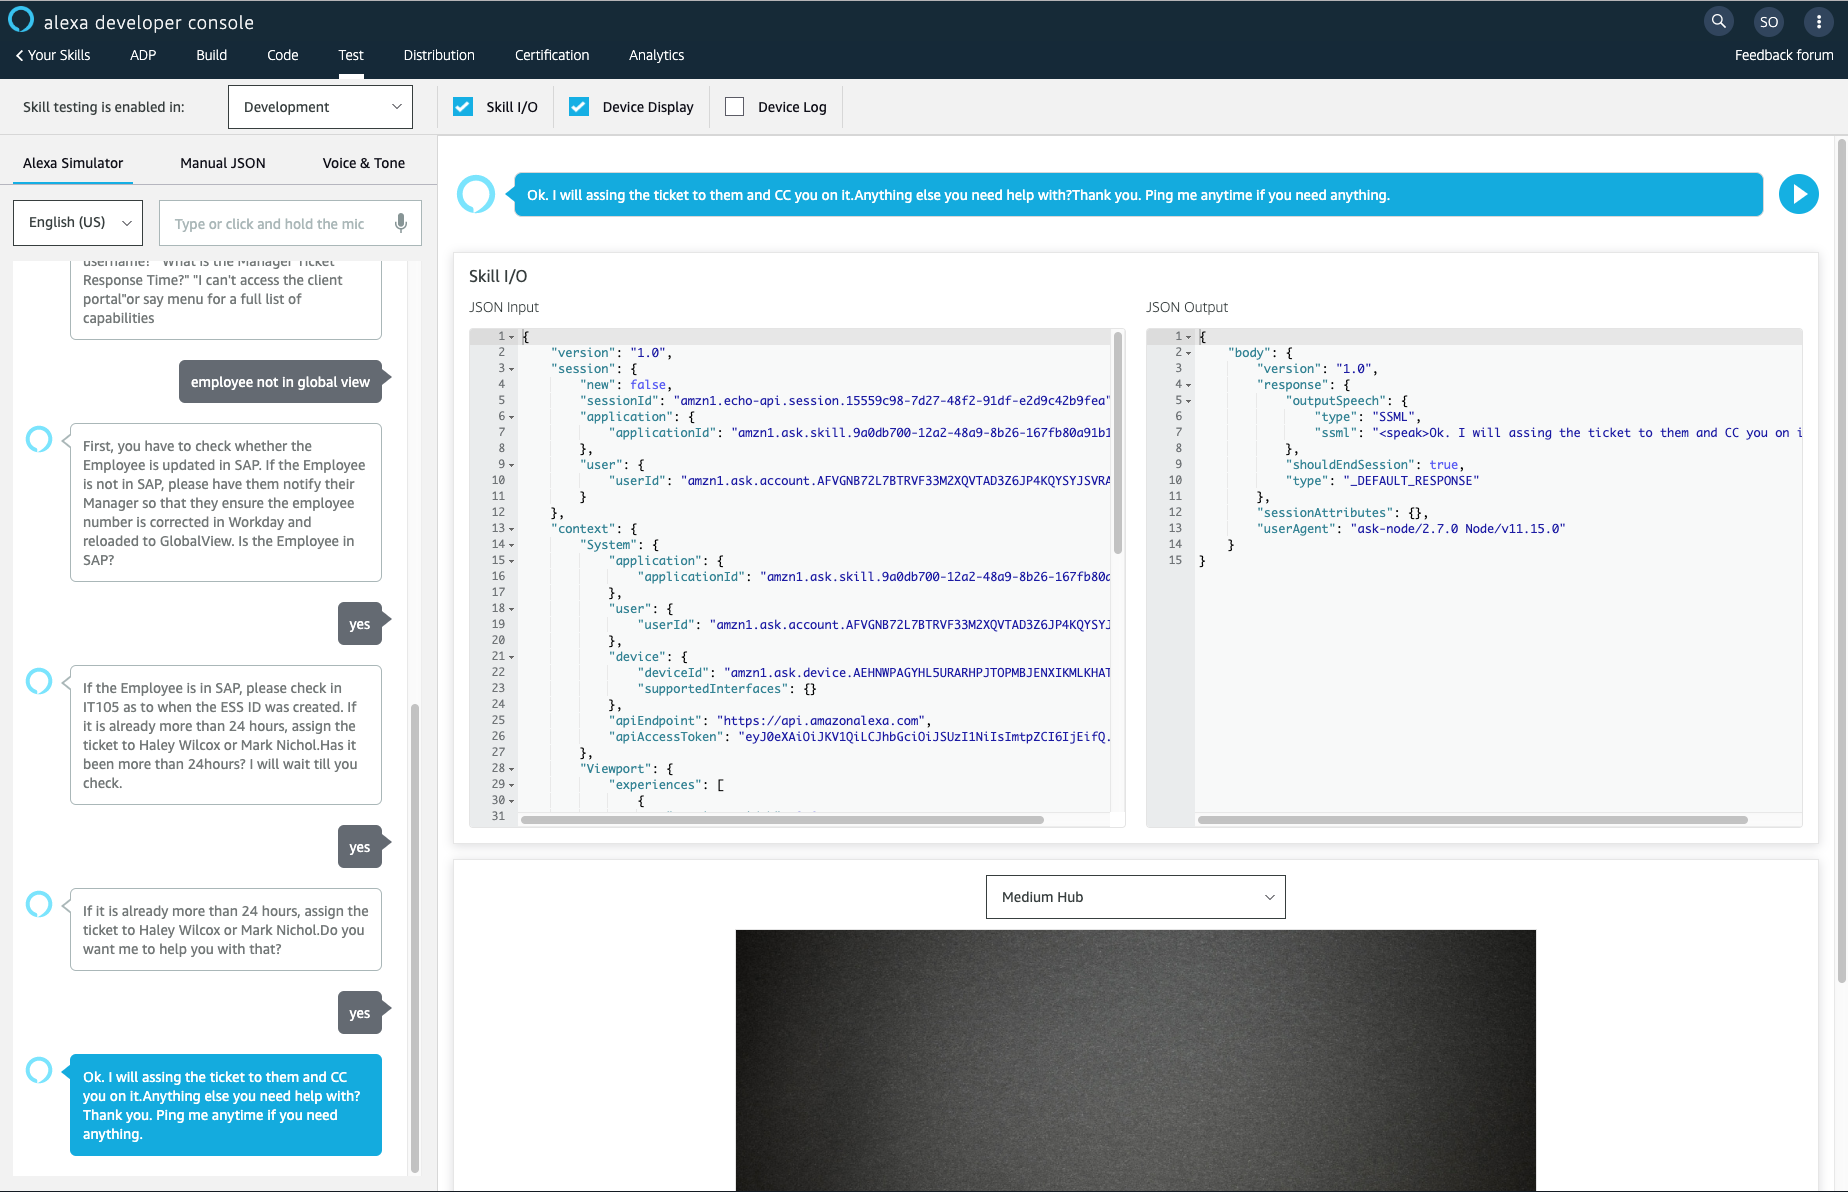Go back to Your Skills

53,55
